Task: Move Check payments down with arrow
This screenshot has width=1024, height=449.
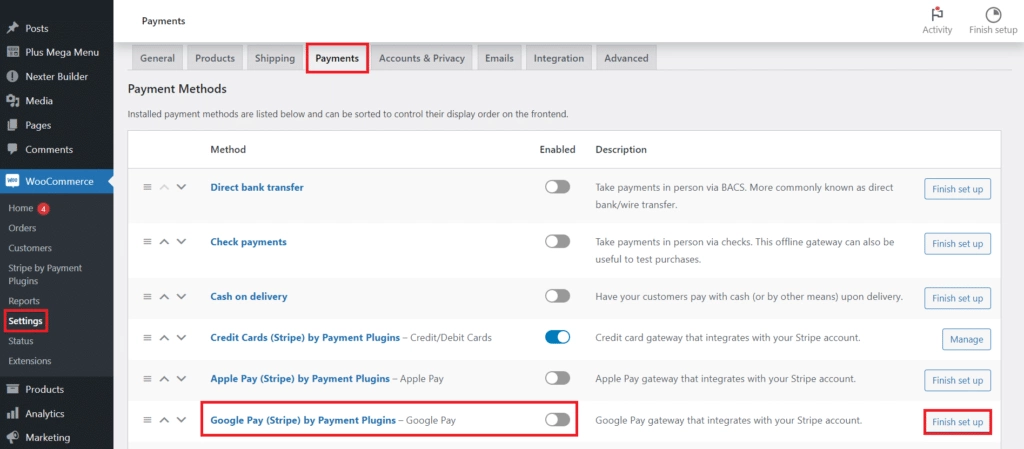Action: (x=182, y=241)
